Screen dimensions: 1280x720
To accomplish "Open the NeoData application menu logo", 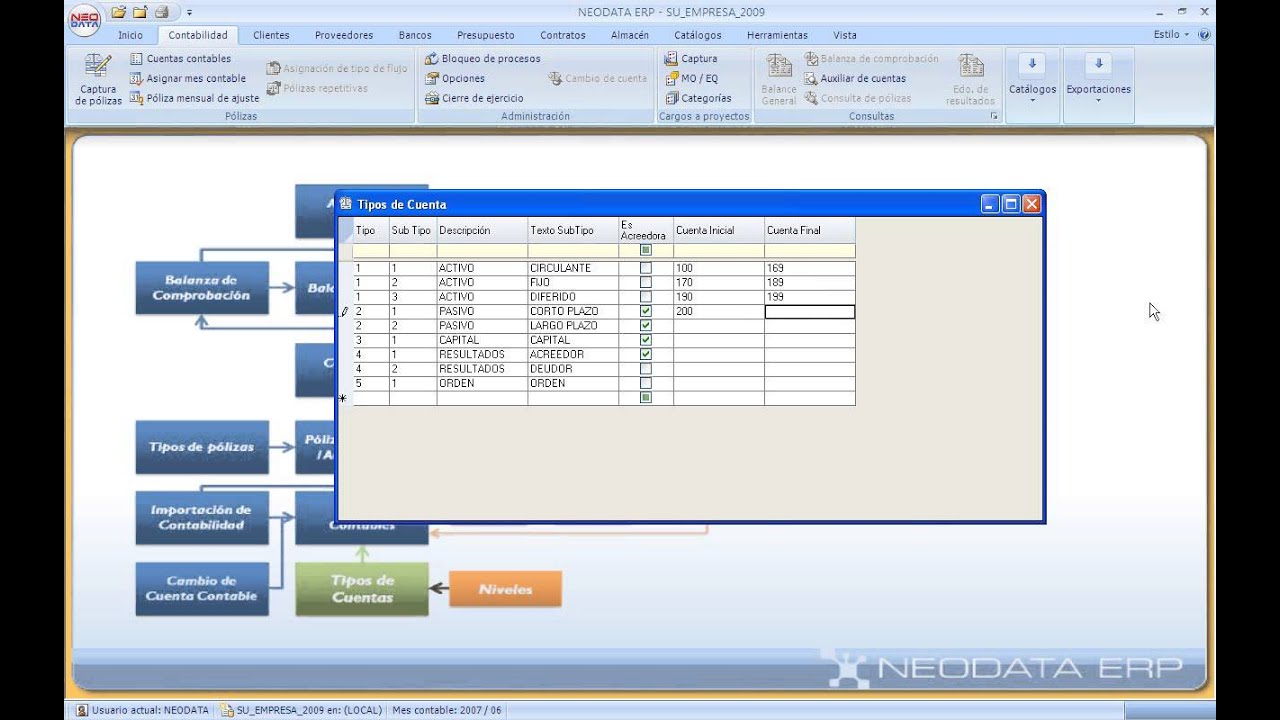I will click(85, 18).
